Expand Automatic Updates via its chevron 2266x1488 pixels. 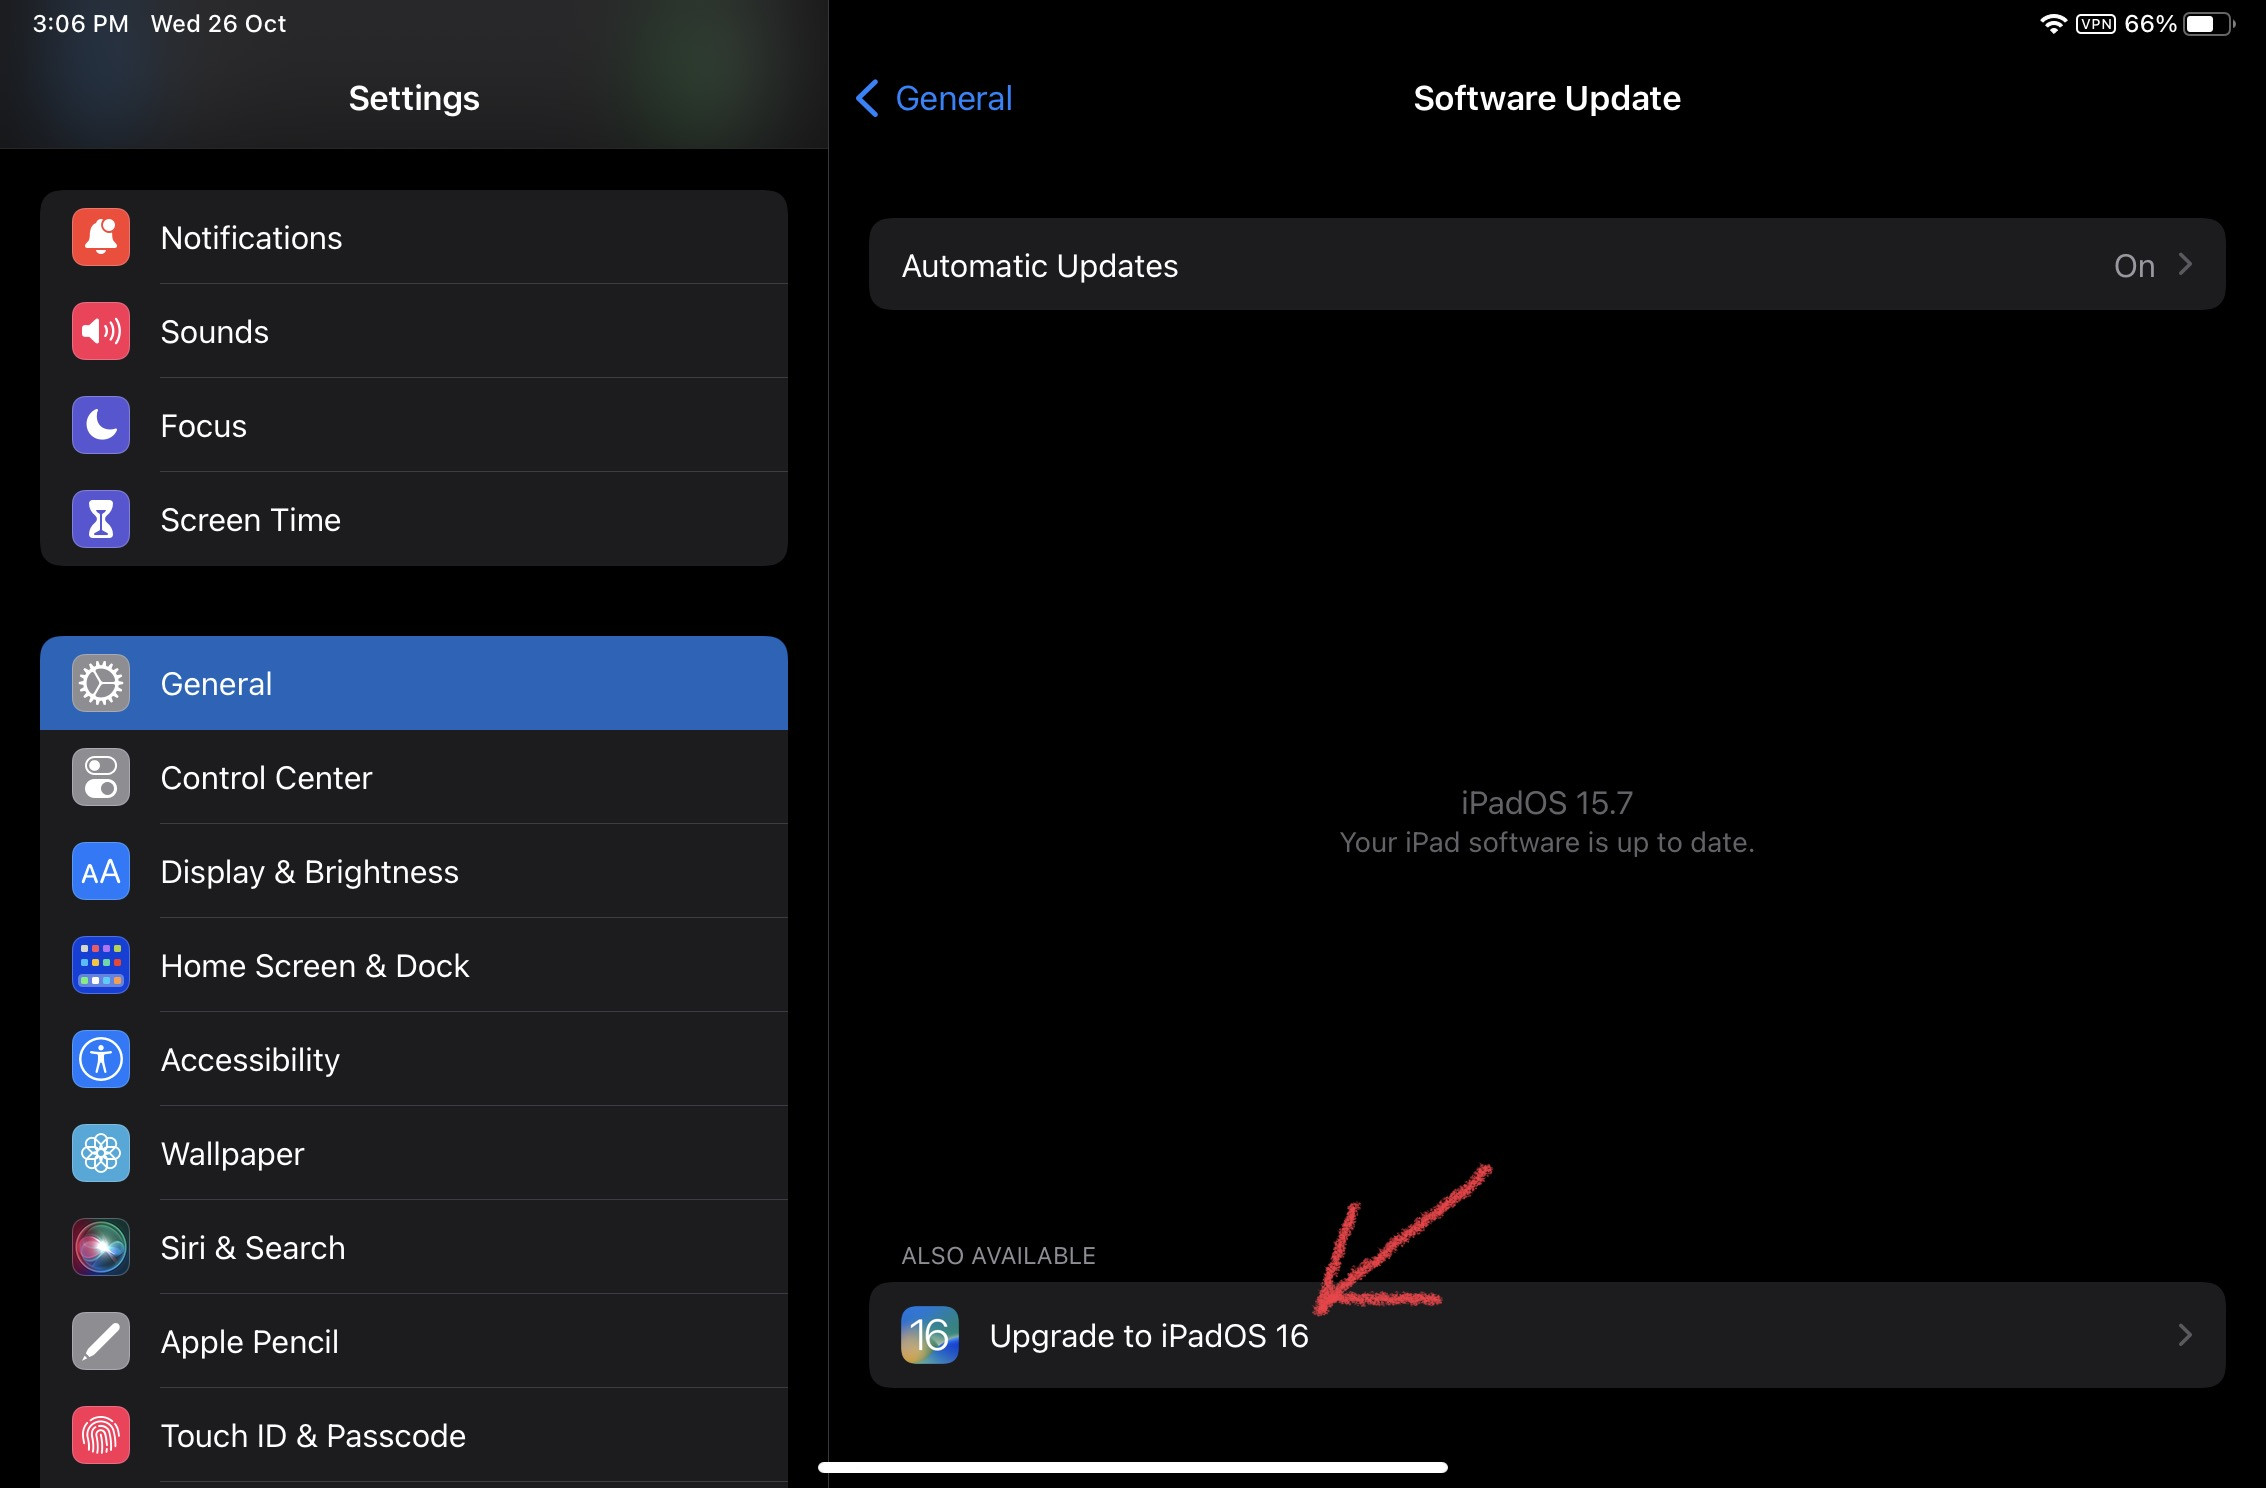(2185, 265)
